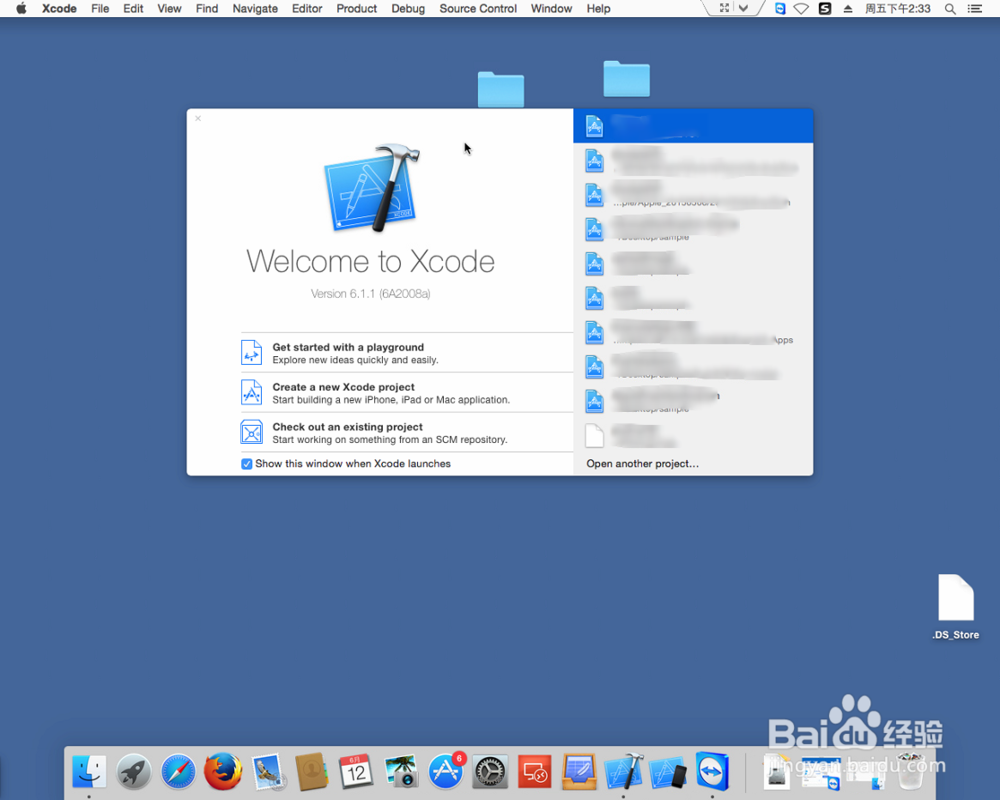
Task: Launch Safari from the Dock
Action: tap(178, 771)
